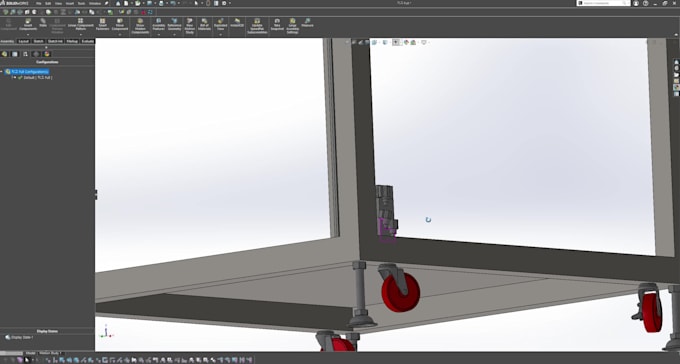680x364 pixels.
Task: Click the Print icon in title bar
Action: click(x=161, y=3)
